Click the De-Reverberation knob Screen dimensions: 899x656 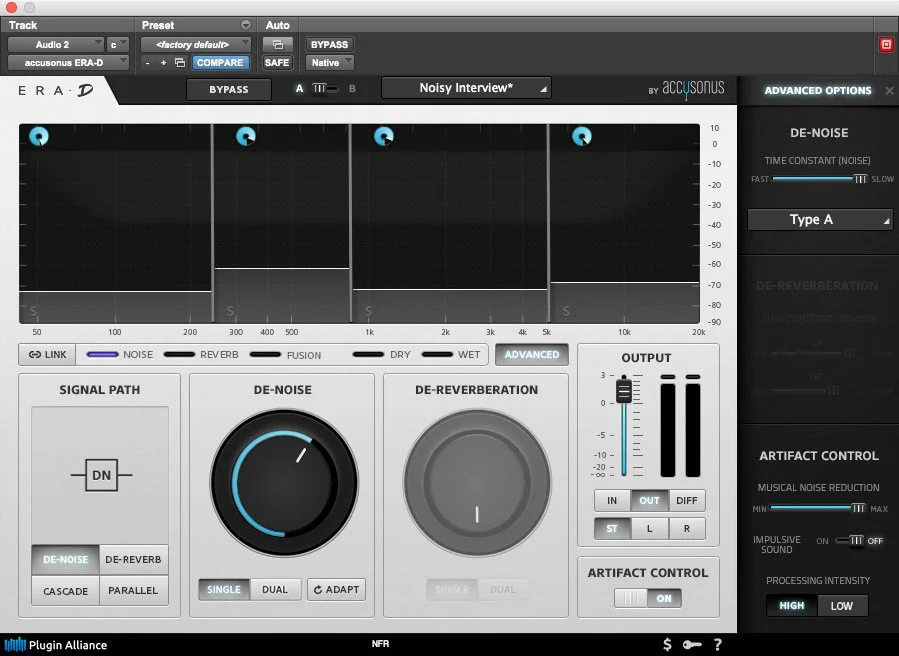477,482
